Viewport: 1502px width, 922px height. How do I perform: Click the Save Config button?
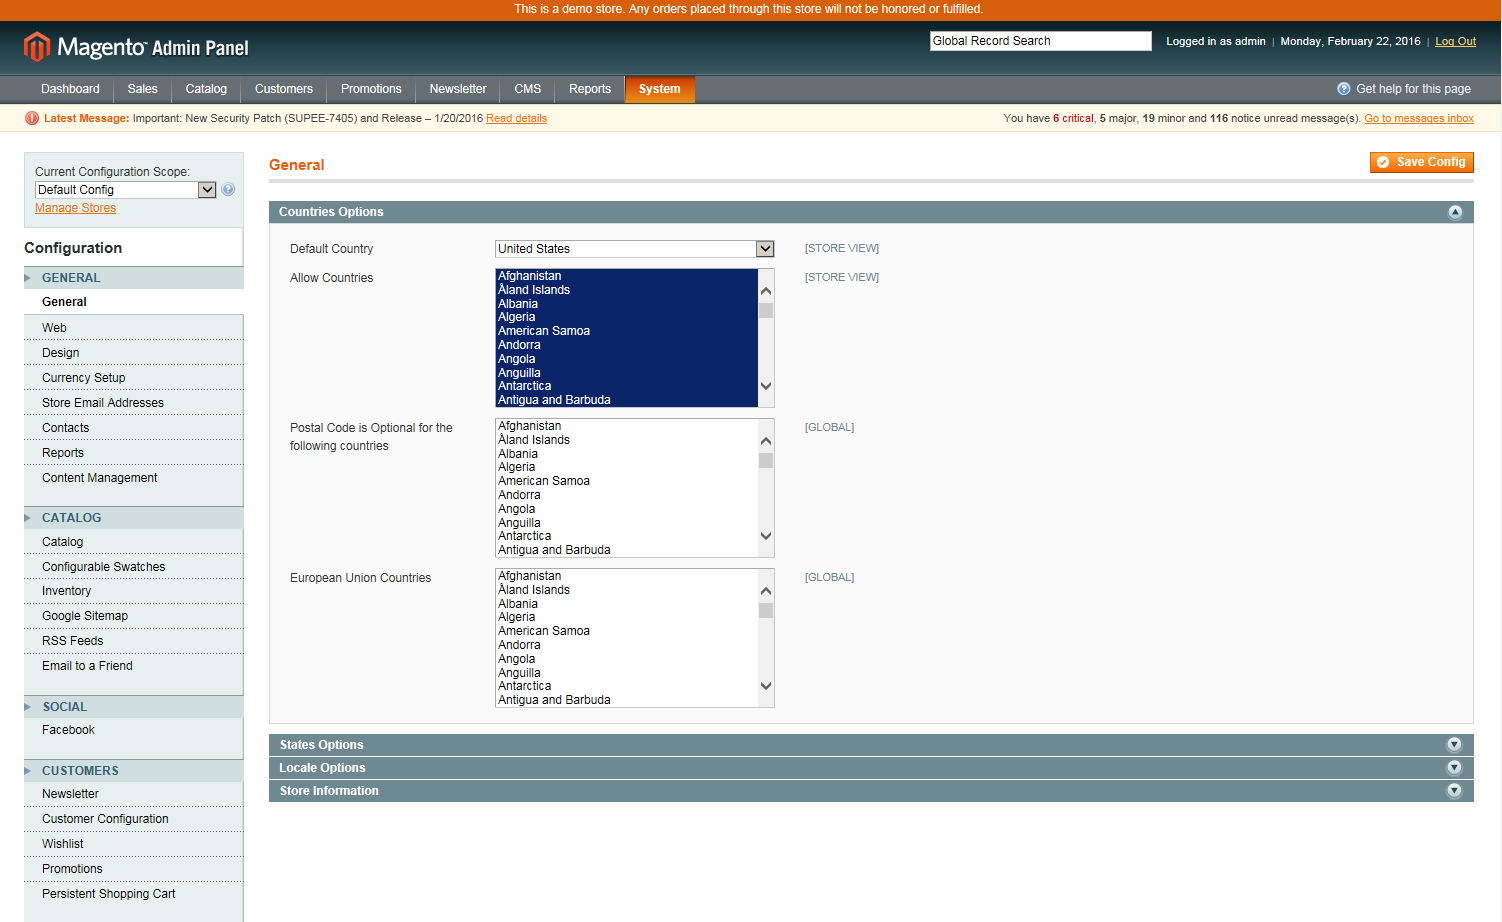(x=1422, y=162)
